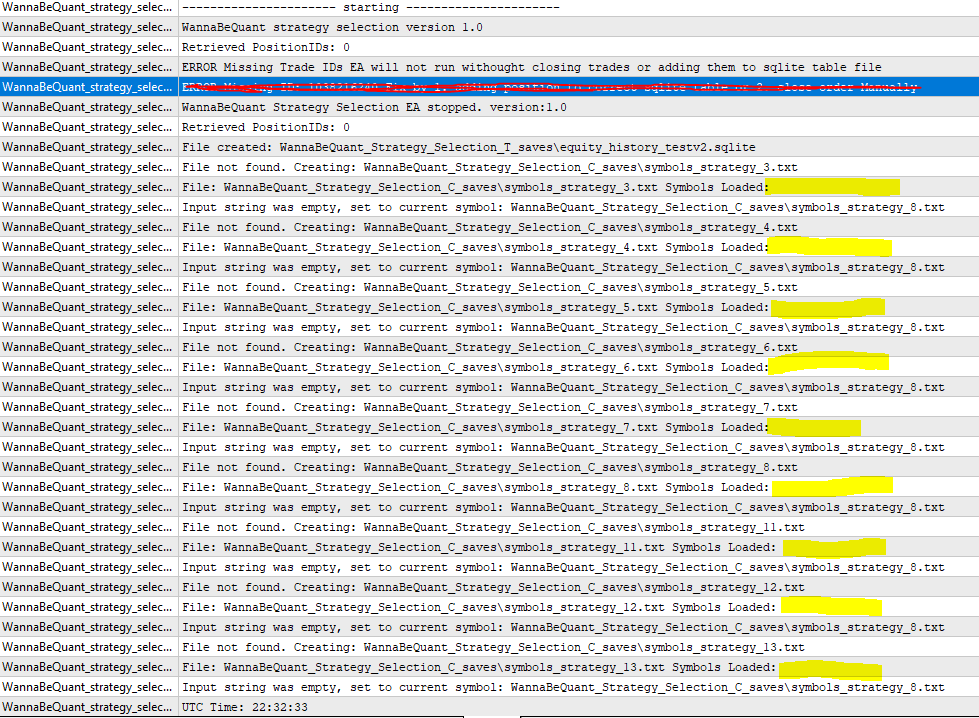
Task: Select 'Symbols Loaded' row for symbols_strategy_5.txt
Action: tap(490, 307)
